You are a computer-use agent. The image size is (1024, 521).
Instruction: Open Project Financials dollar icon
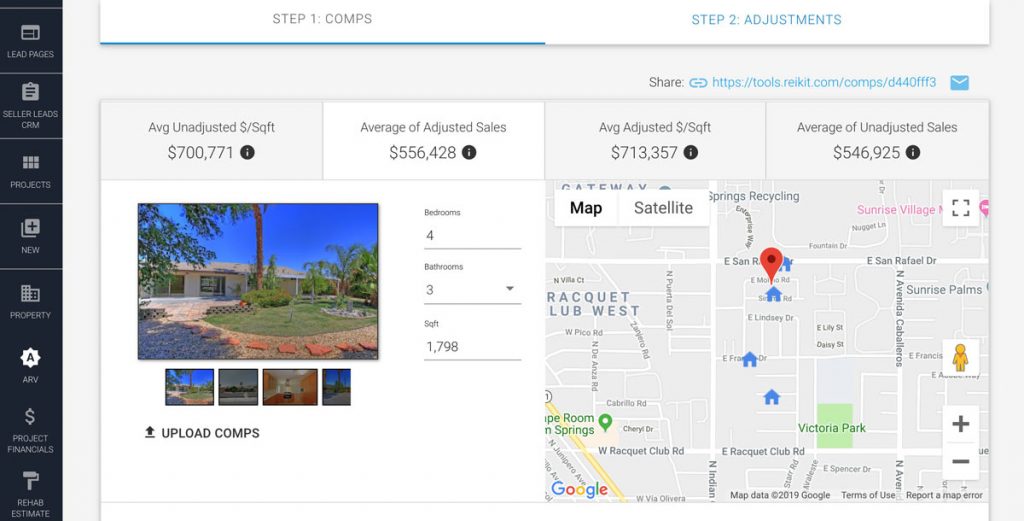click(31, 417)
